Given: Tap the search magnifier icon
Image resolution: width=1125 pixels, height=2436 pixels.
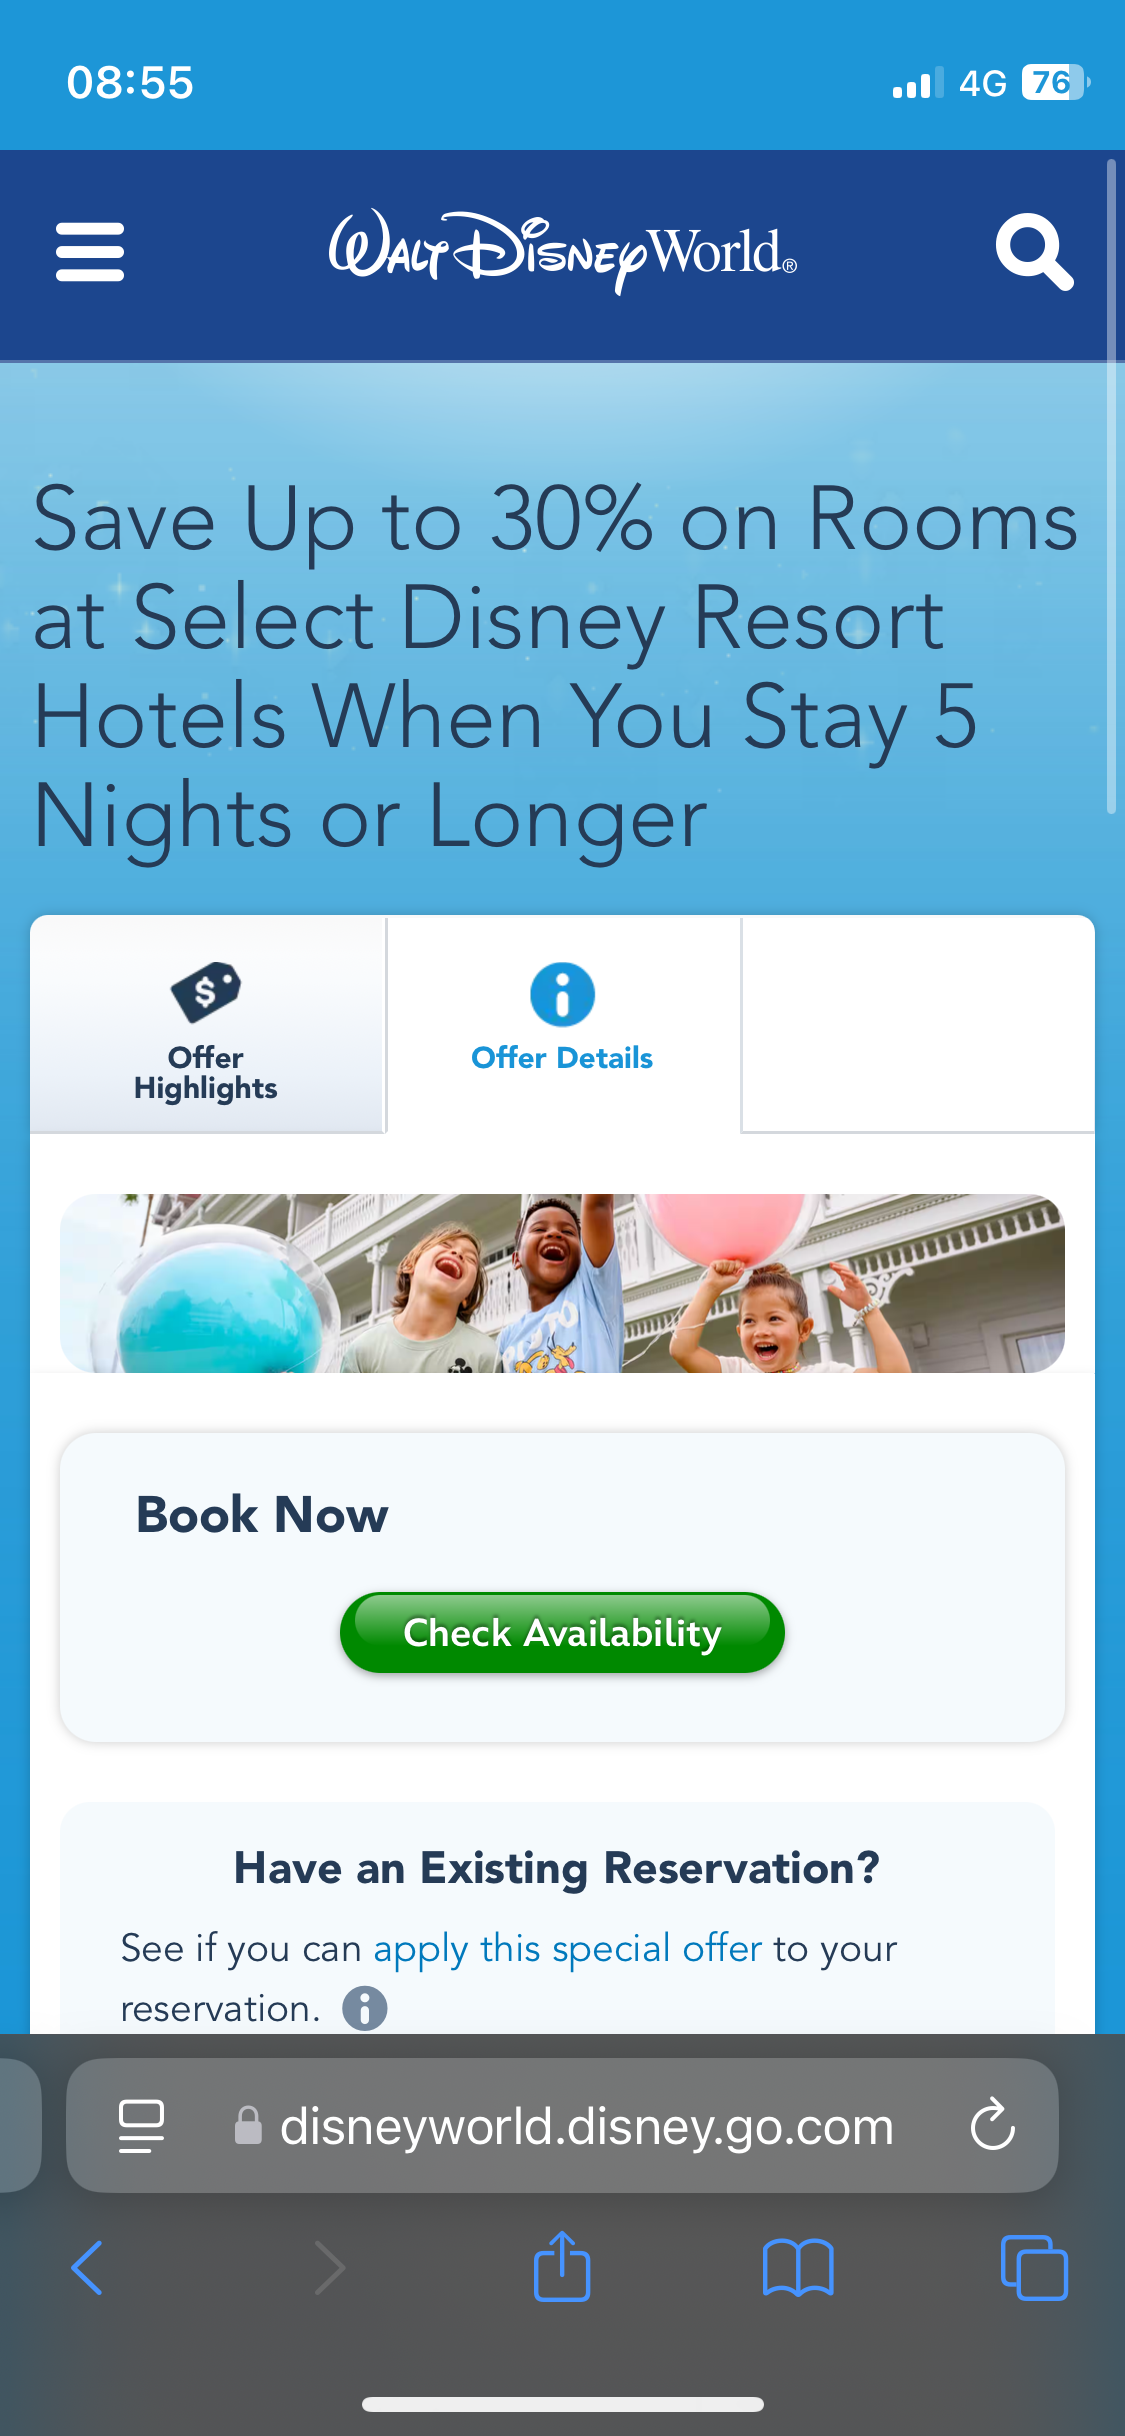Looking at the screenshot, I should point(1034,252).
